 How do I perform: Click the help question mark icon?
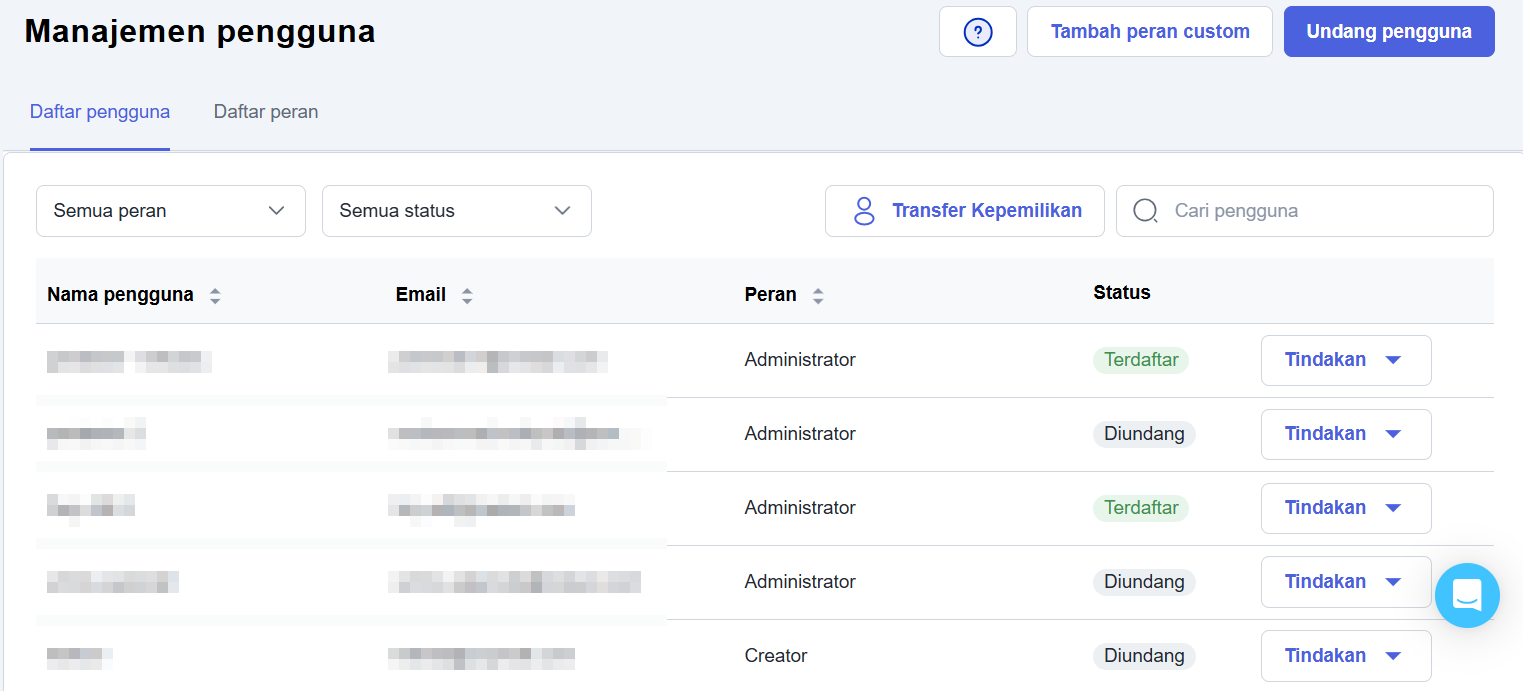977,32
